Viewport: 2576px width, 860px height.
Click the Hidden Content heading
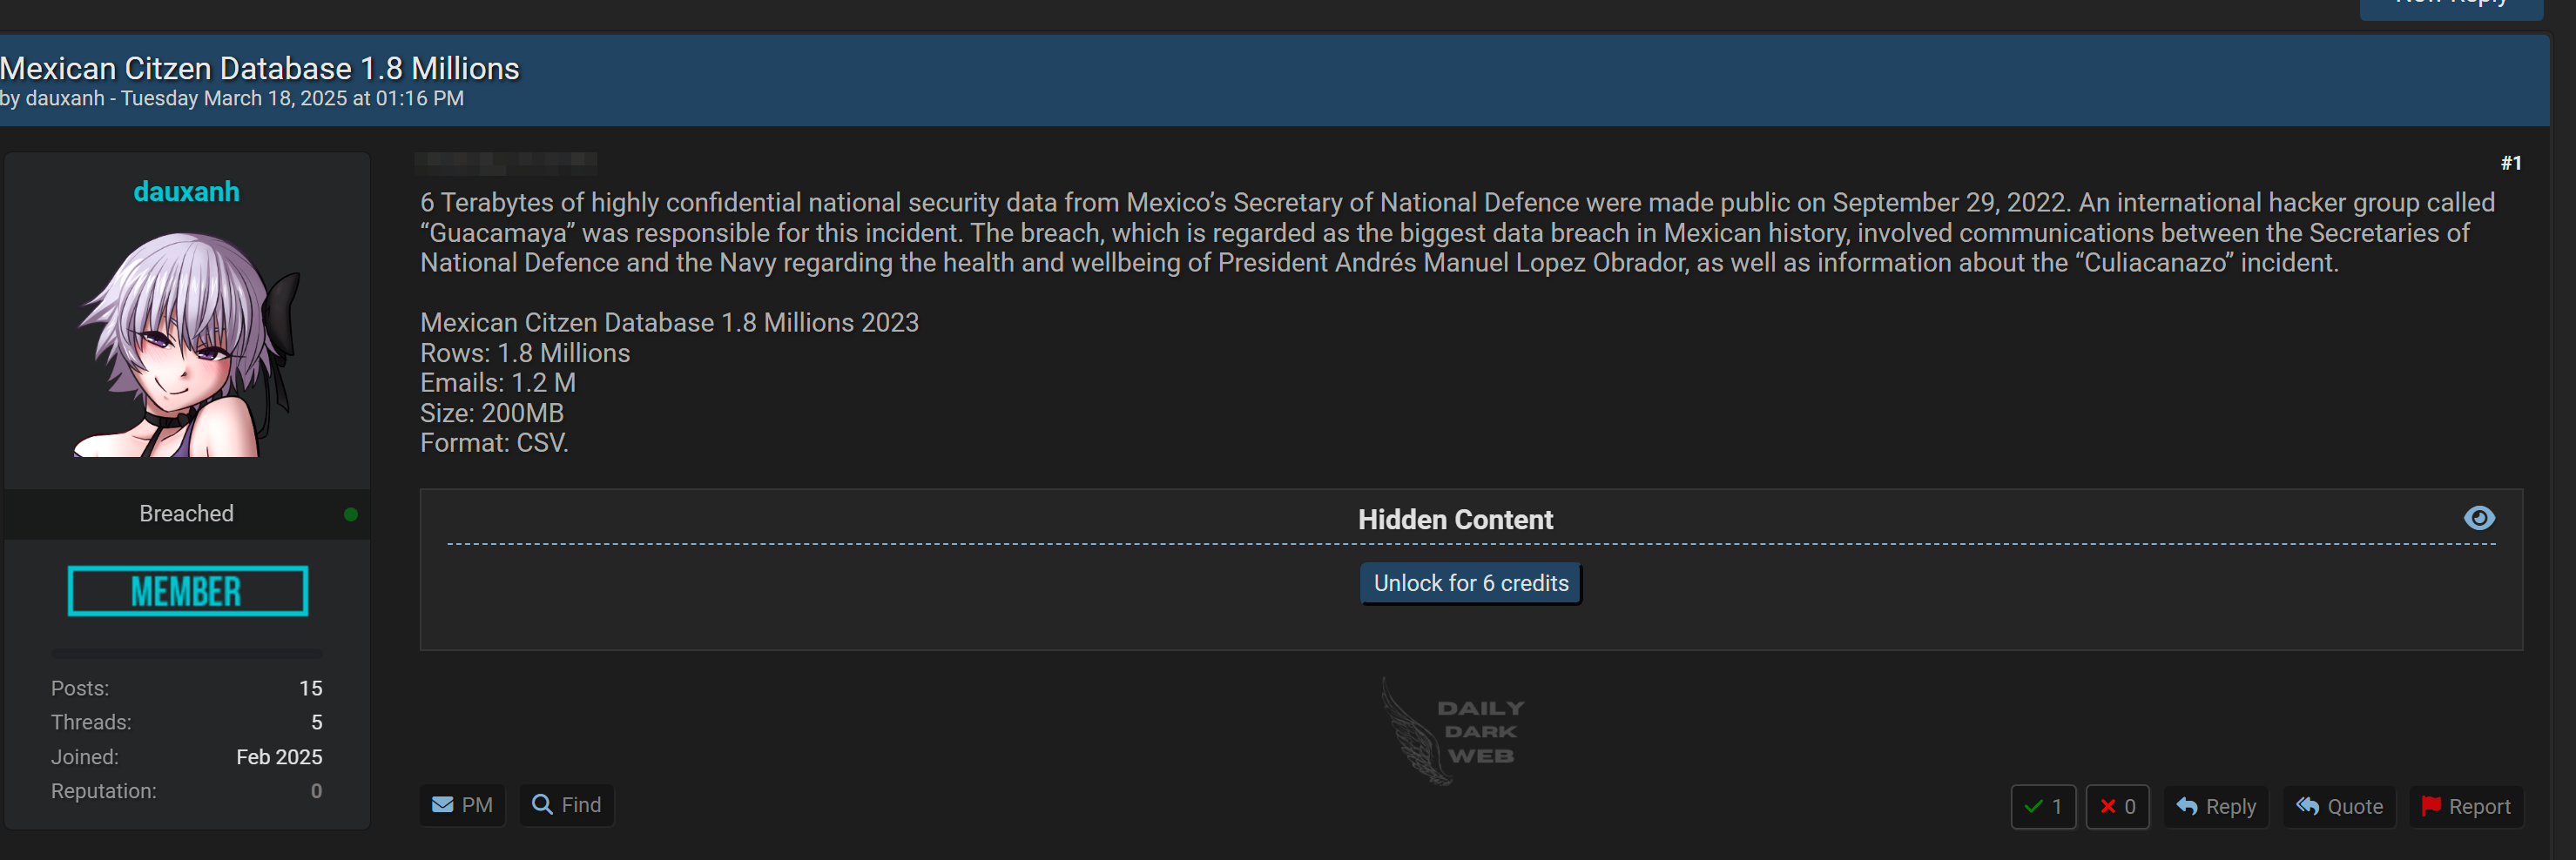[x=1455, y=520]
